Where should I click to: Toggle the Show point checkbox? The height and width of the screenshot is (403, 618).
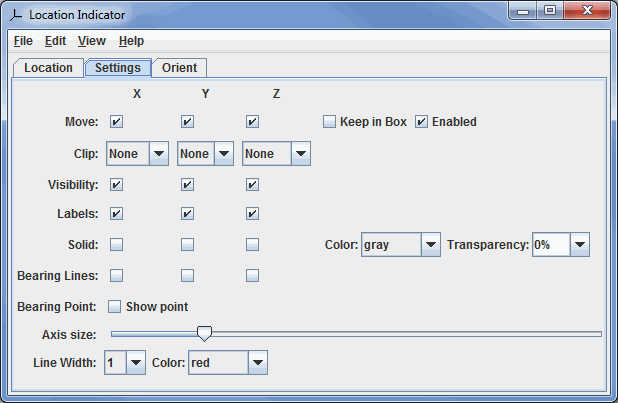click(115, 306)
